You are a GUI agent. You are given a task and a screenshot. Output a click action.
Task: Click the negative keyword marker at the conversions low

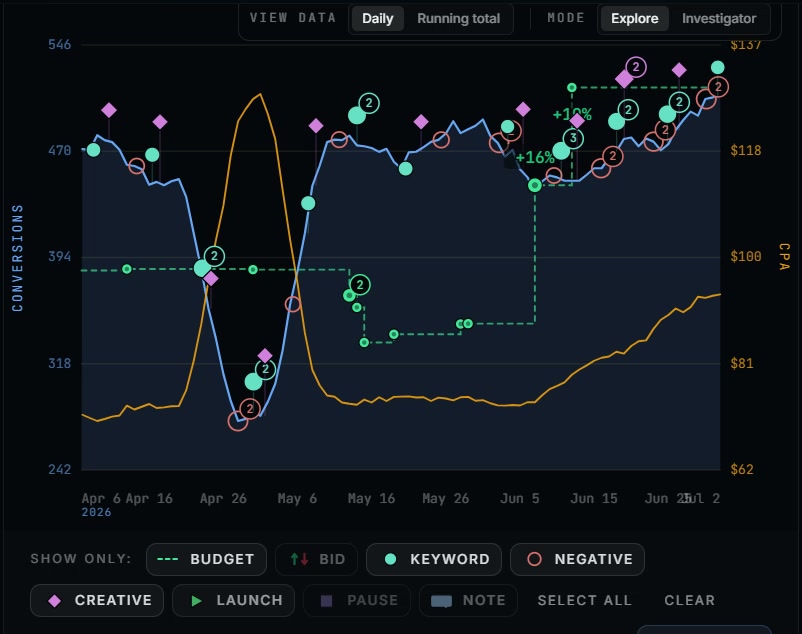coord(238,421)
